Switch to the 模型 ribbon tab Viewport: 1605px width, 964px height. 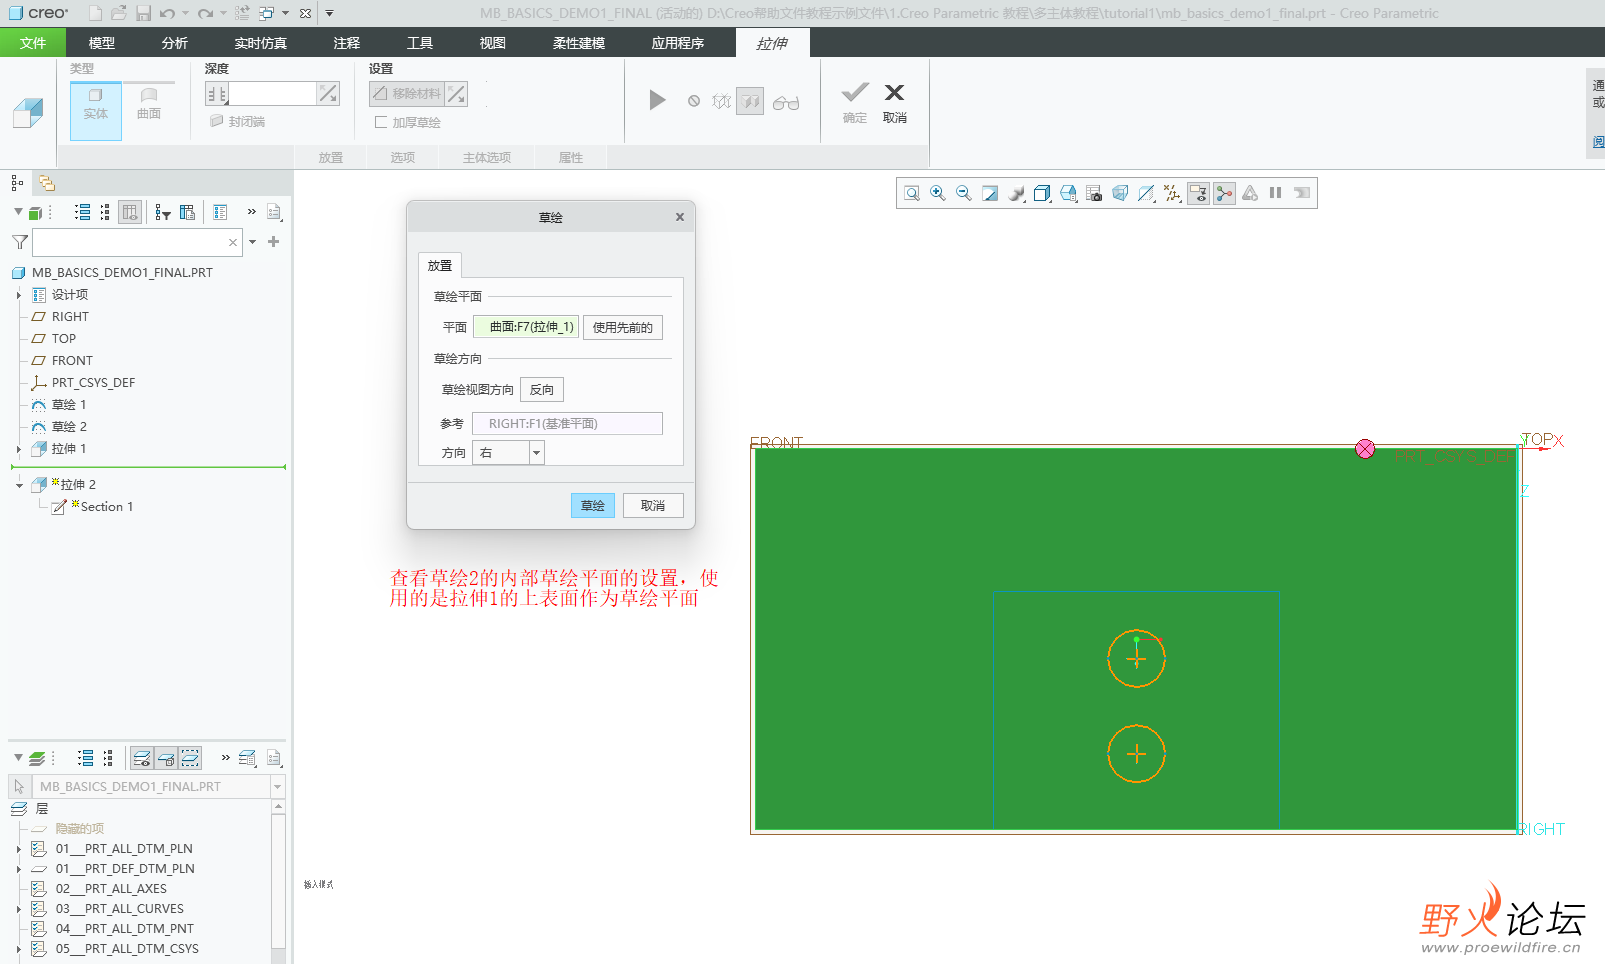(102, 43)
